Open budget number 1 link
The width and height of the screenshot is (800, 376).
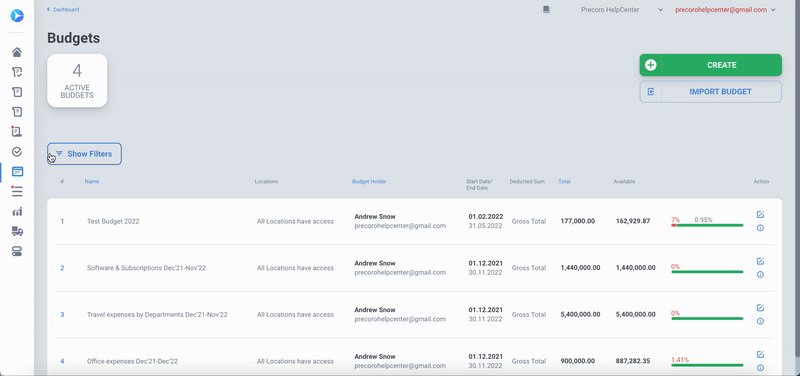(62, 221)
